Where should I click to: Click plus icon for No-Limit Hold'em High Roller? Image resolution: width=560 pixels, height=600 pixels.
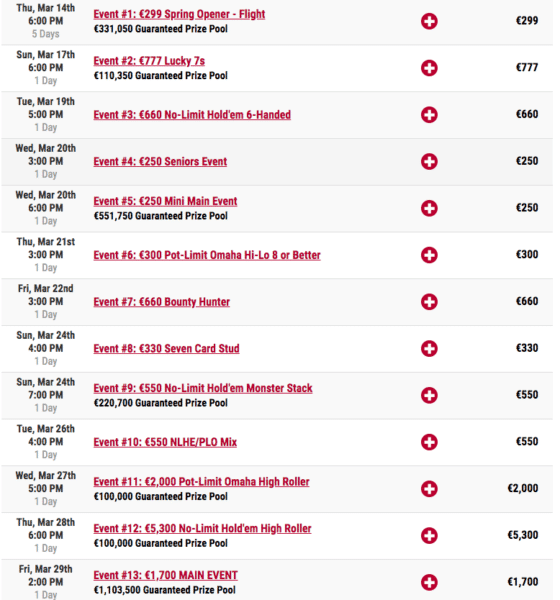pyautogui.click(x=429, y=535)
